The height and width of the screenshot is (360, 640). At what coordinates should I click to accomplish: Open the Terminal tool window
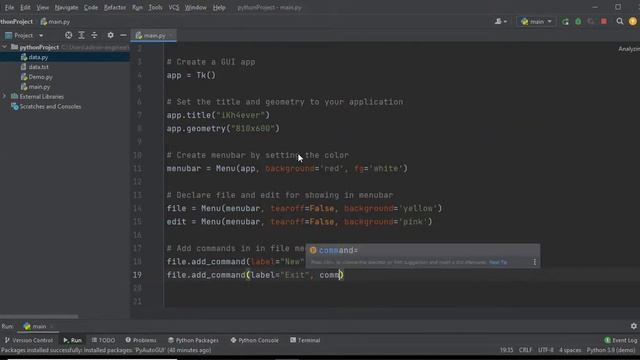pyautogui.click(x=305, y=340)
